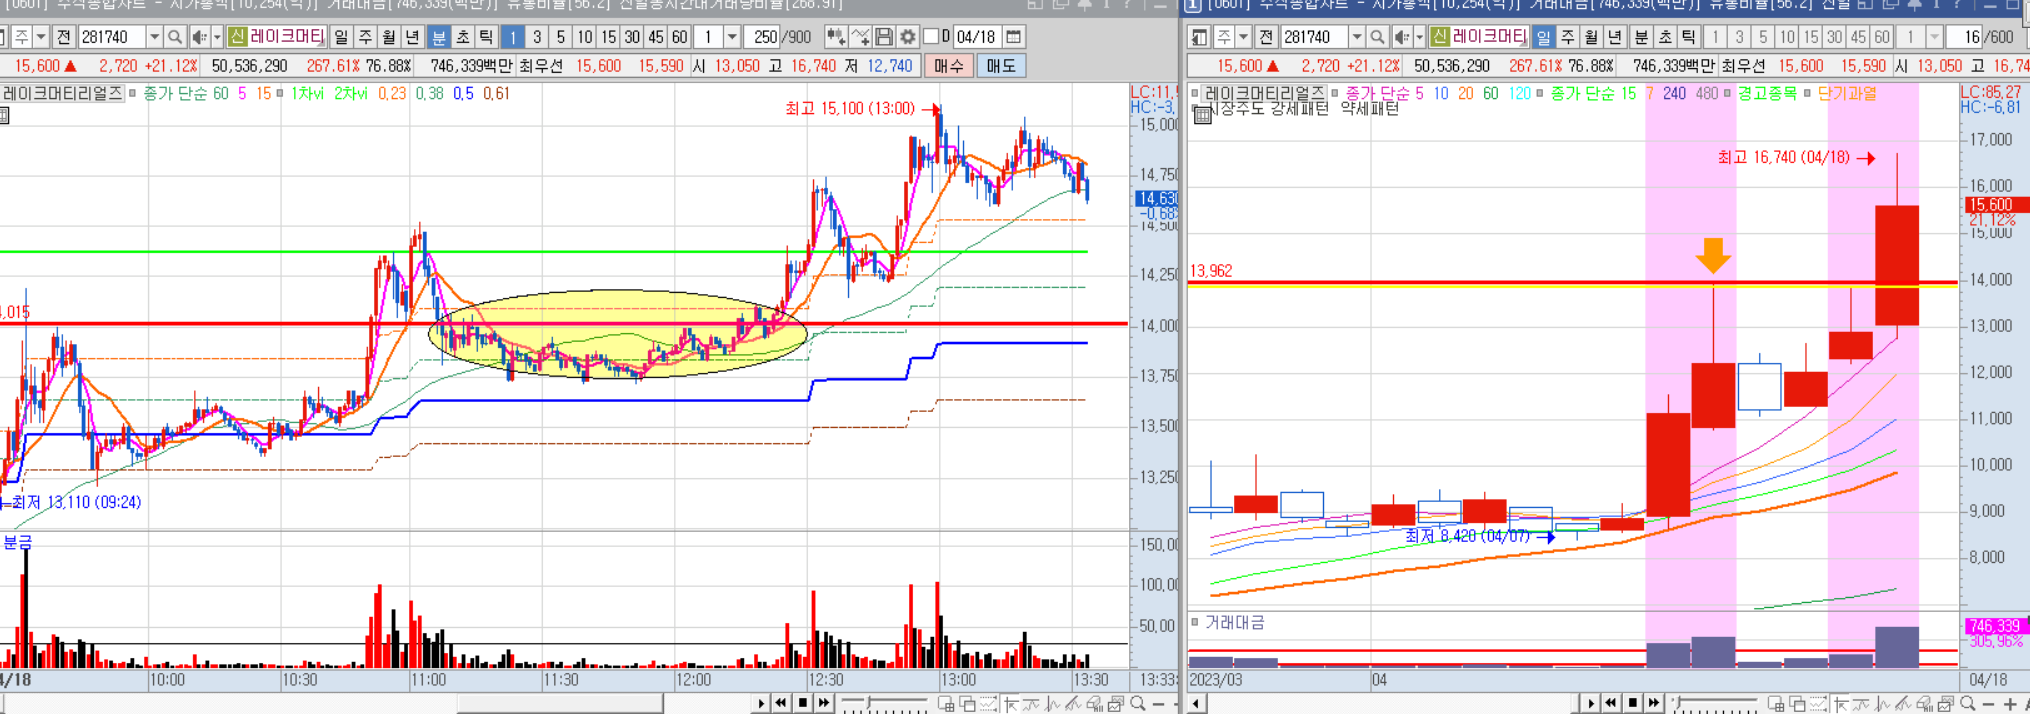Image resolution: width=2030 pixels, height=714 pixels.
Task: Toggle side panel icon in right chart
Action: tap(1199, 37)
